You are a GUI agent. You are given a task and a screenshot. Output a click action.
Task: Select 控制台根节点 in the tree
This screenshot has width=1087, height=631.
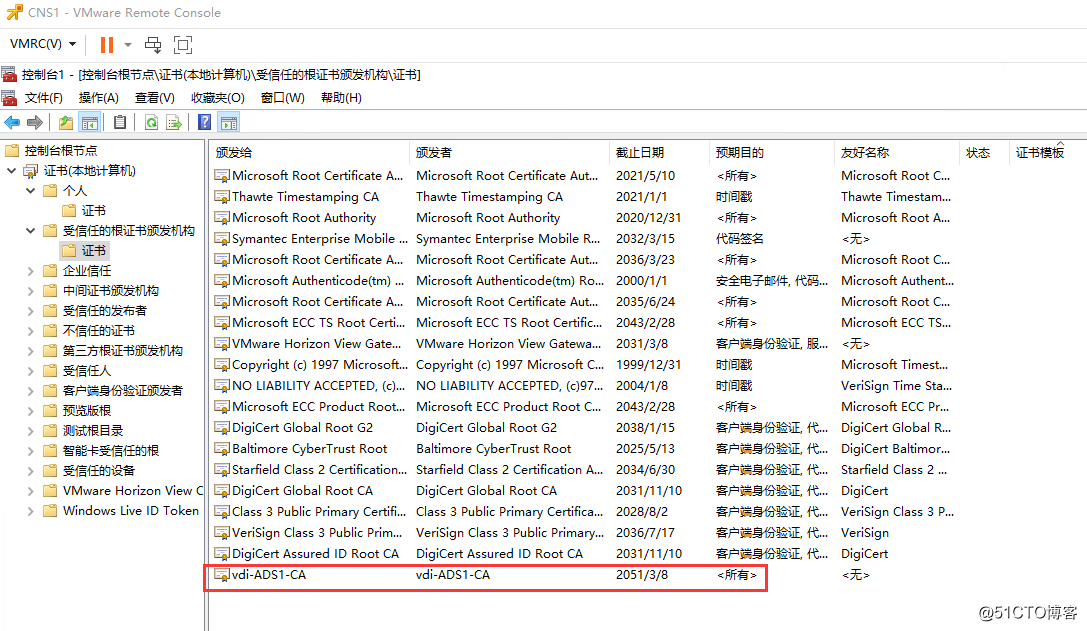60,150
